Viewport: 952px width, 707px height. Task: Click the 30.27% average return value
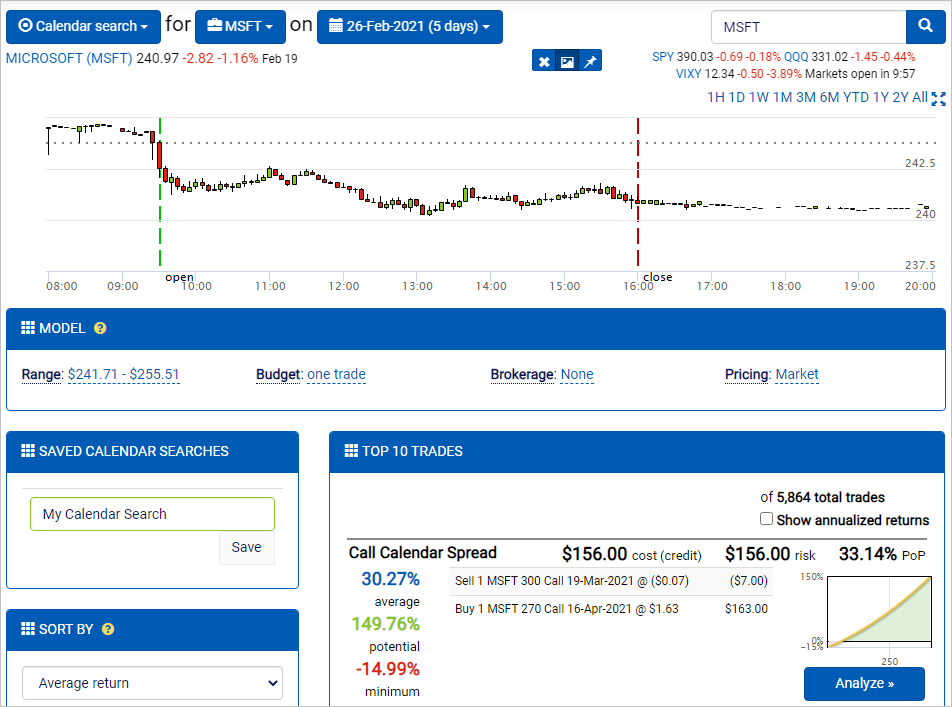click(x=390, y=579)
